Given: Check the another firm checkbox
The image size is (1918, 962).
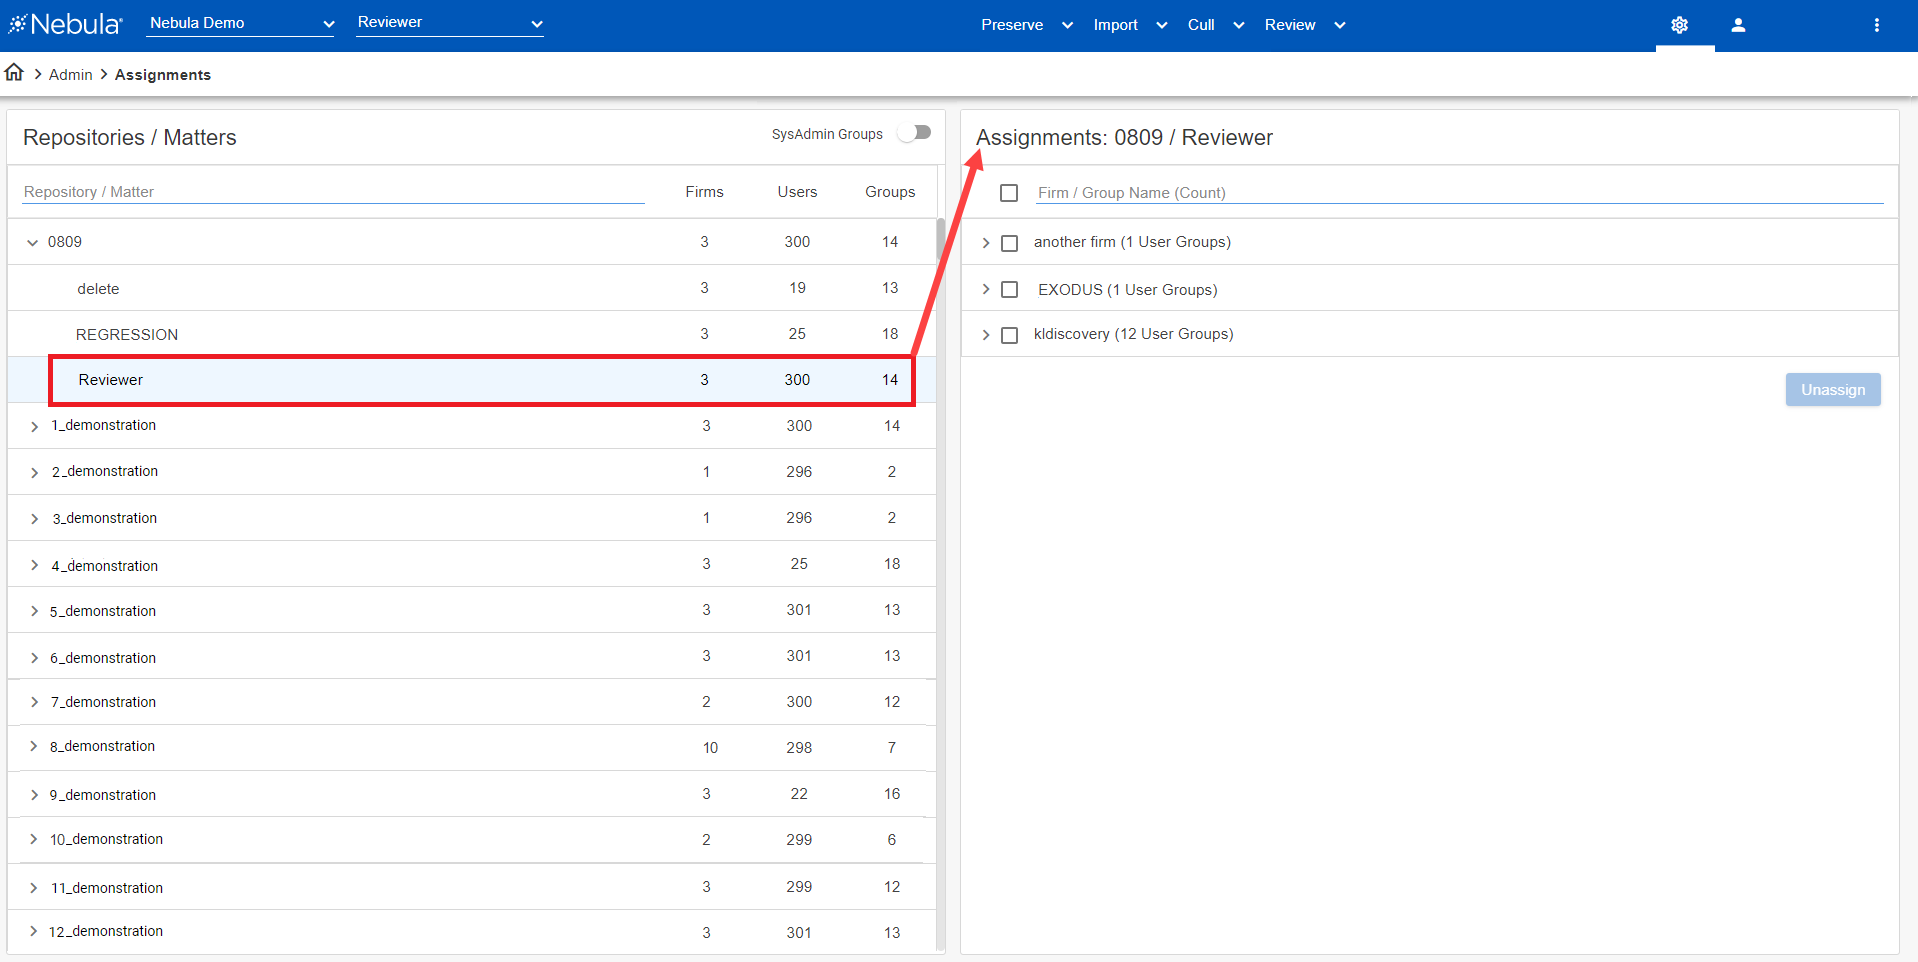Looking at the screenshot, I should tap(1009, 243).
